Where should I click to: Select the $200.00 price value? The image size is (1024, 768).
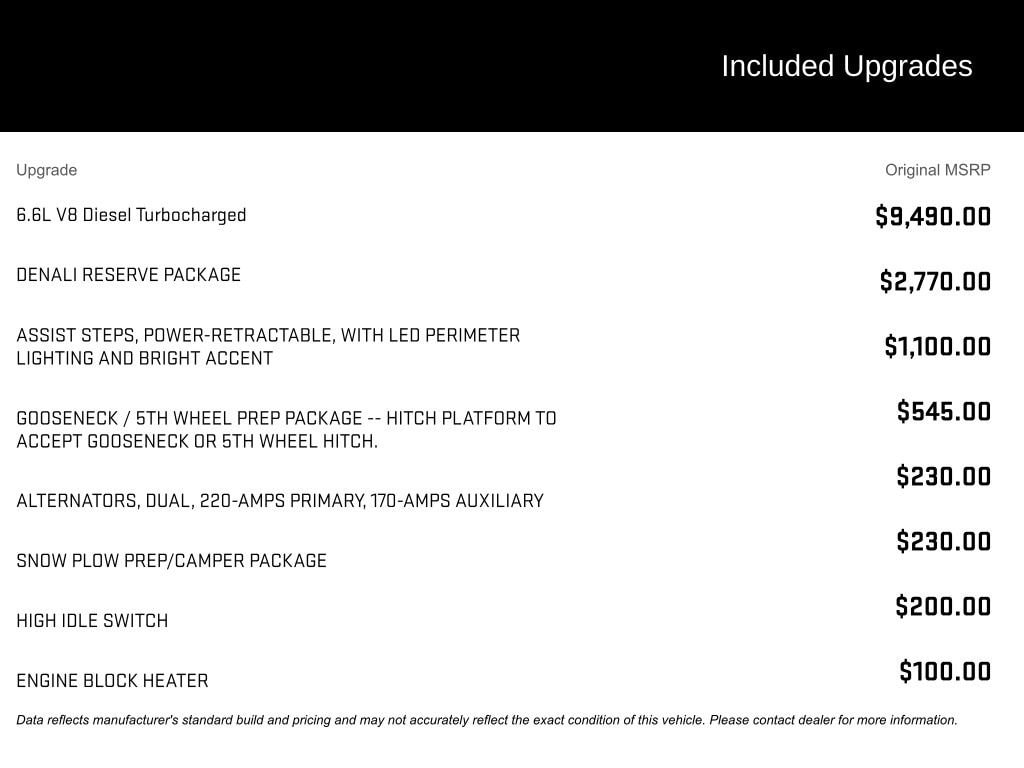(943, 607)
